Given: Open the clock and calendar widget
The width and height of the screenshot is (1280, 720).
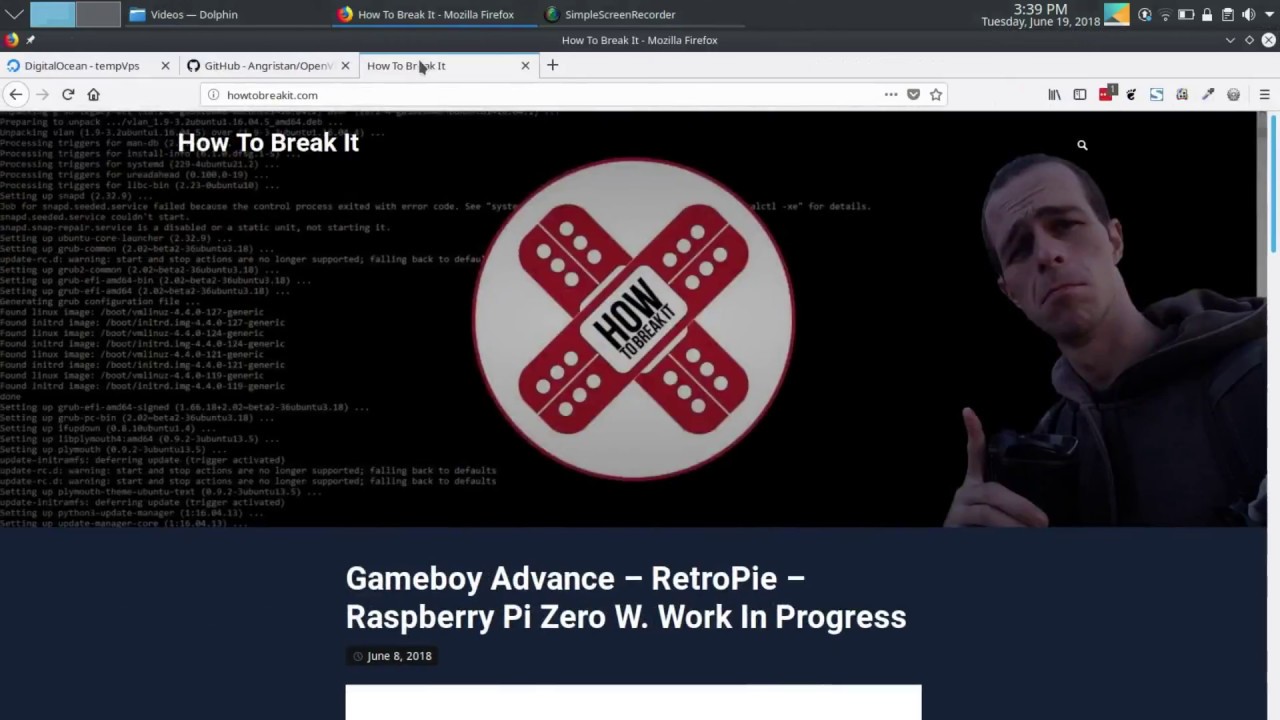Looking at the screenshot, I should coord(1040,15).
